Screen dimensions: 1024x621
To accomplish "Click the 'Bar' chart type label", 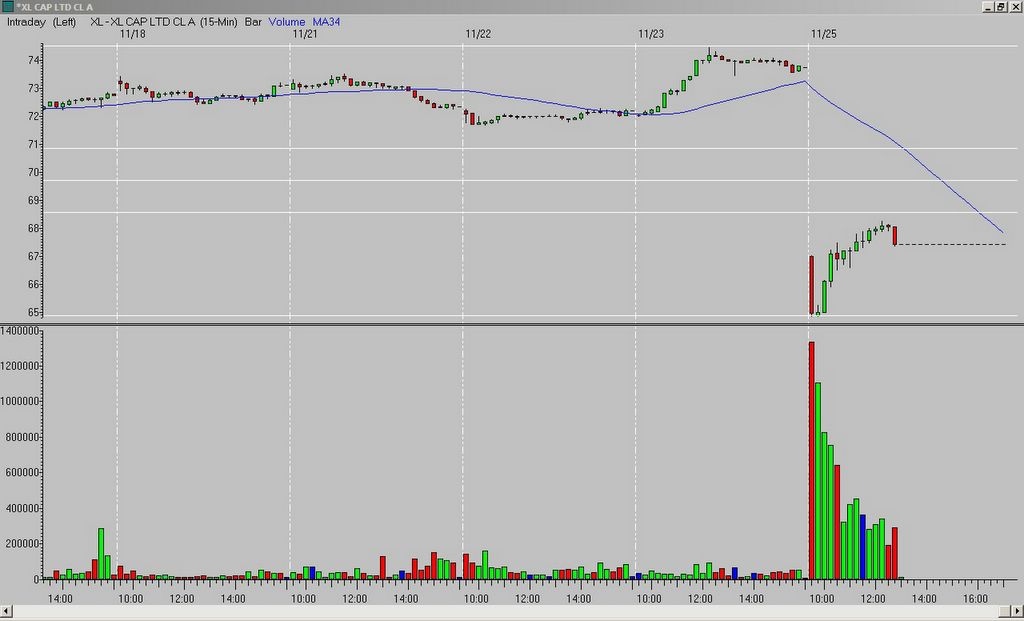I will (x=253, y=22).
